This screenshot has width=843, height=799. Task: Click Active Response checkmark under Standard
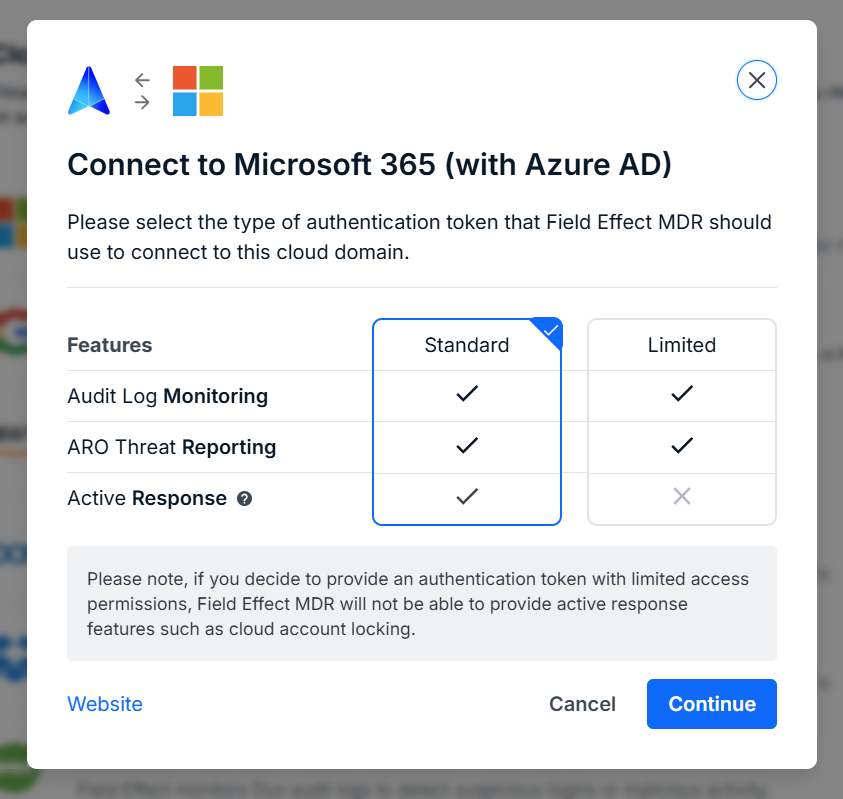[x=467, y=496]
